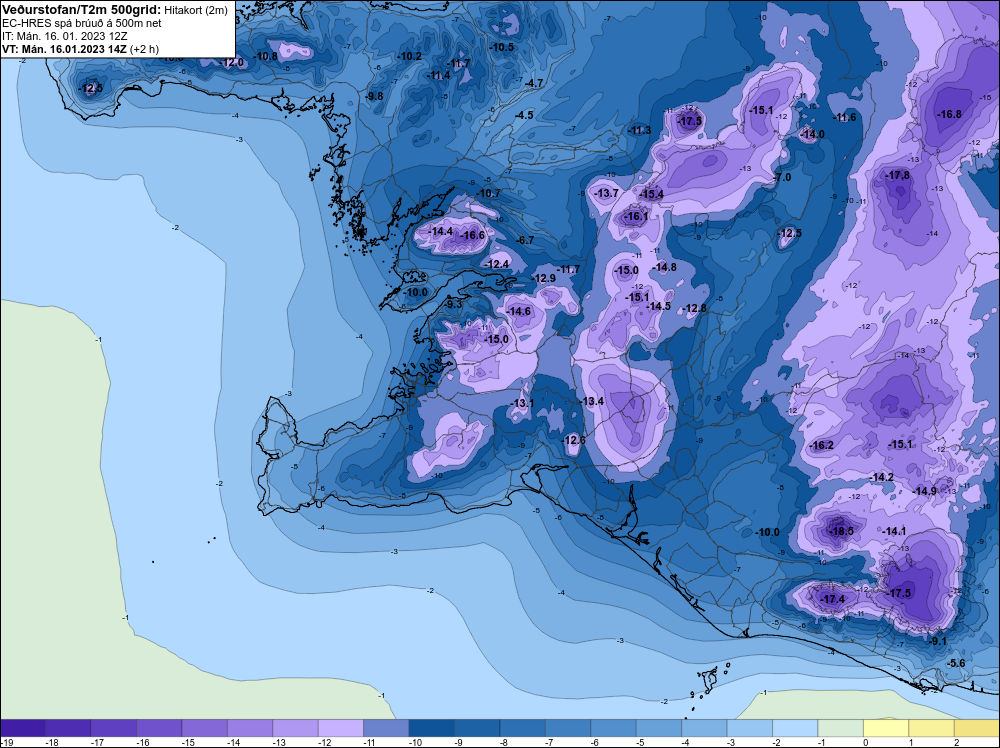Image resolution: width=1000 pixels, height=748 pixels.
Task: Click the temperature value '-16.1'
Action: [635, 216]
